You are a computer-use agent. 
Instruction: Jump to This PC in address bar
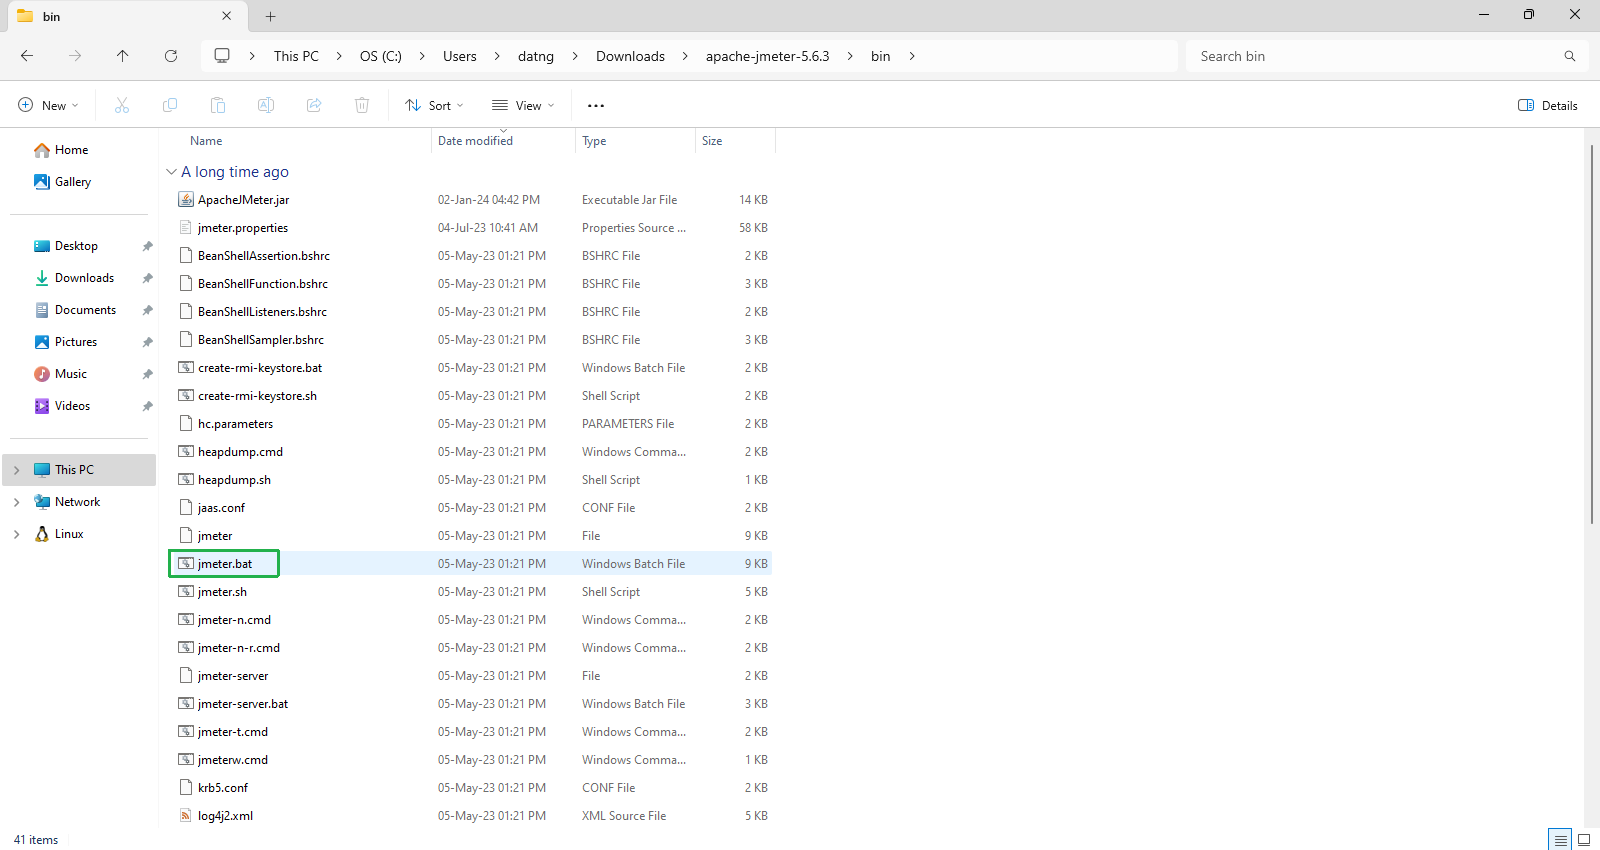click(296, 56)
